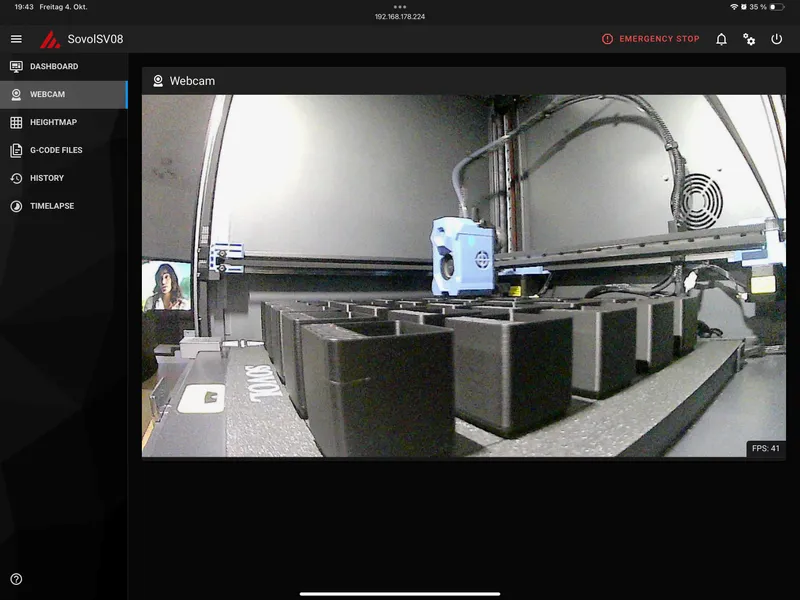Open the print History page

click(64, 178)
